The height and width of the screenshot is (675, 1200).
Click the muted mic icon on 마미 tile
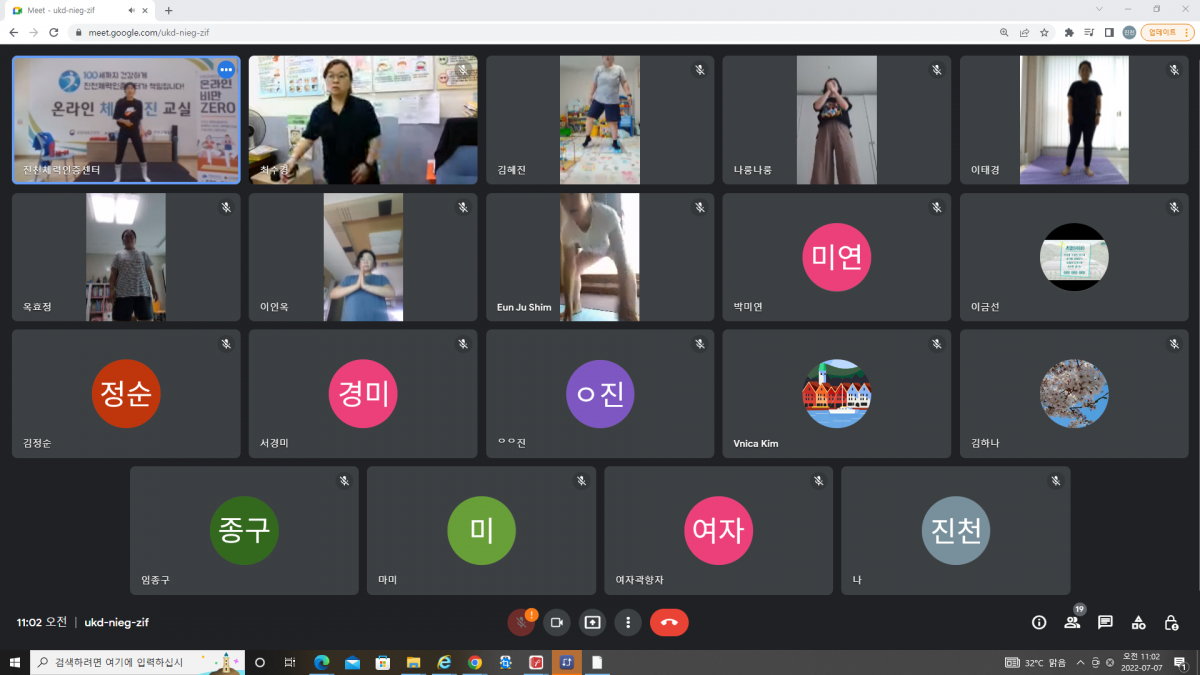click(581, 481)
